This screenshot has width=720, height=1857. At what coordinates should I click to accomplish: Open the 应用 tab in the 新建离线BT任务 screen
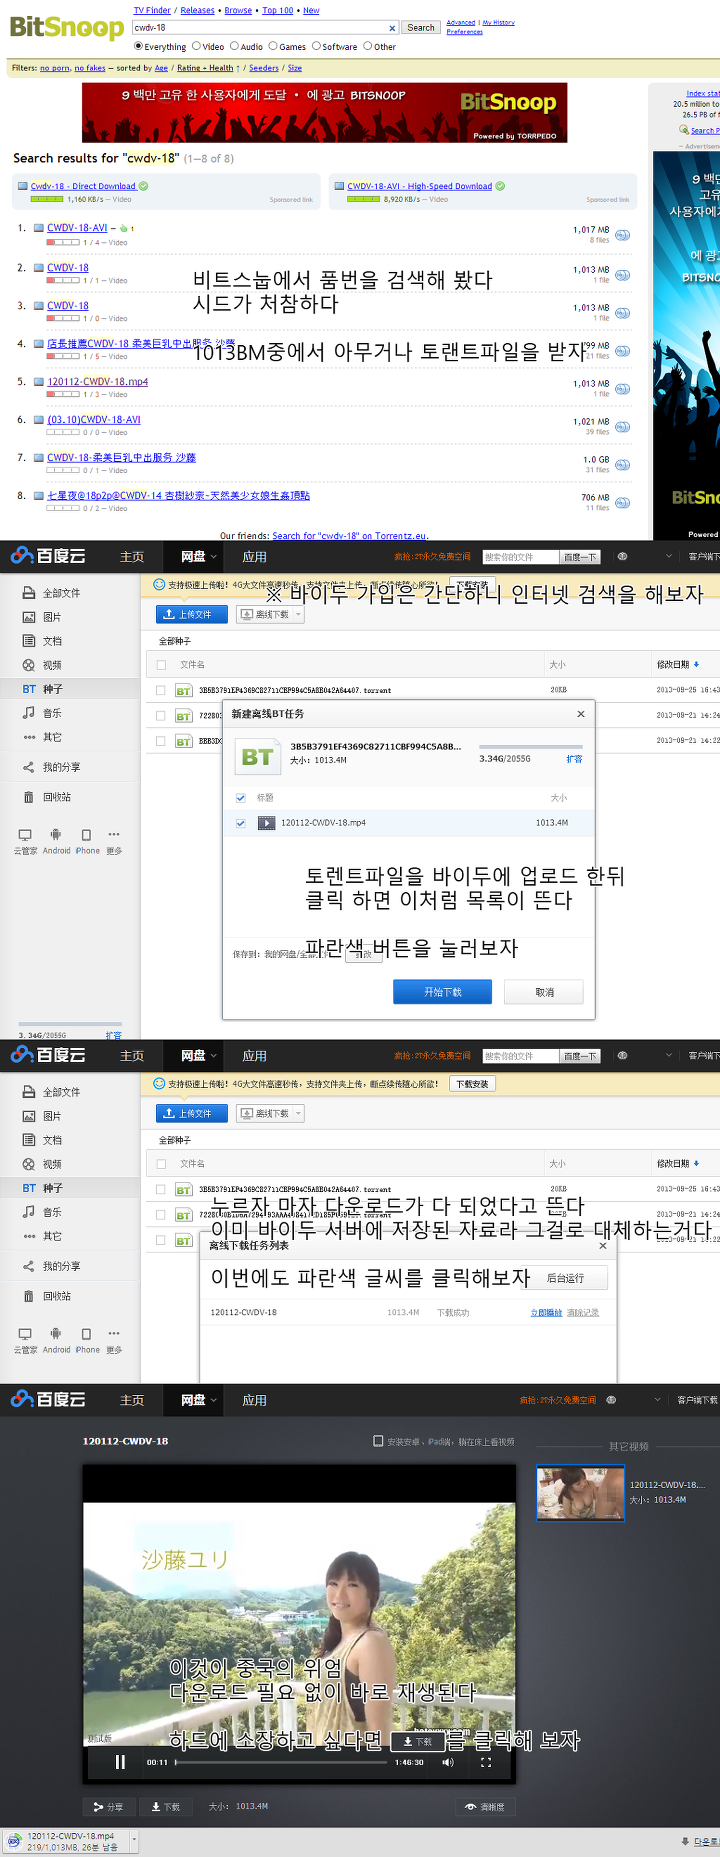tap(255, 557)
